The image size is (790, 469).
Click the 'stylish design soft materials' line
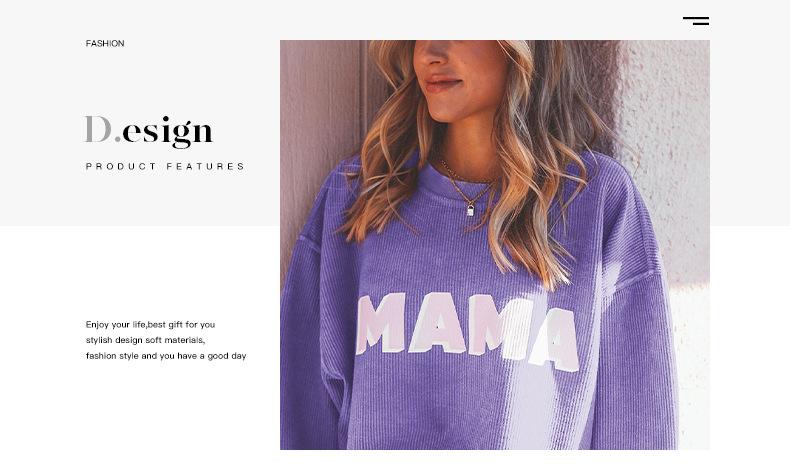tap(145, 340)
